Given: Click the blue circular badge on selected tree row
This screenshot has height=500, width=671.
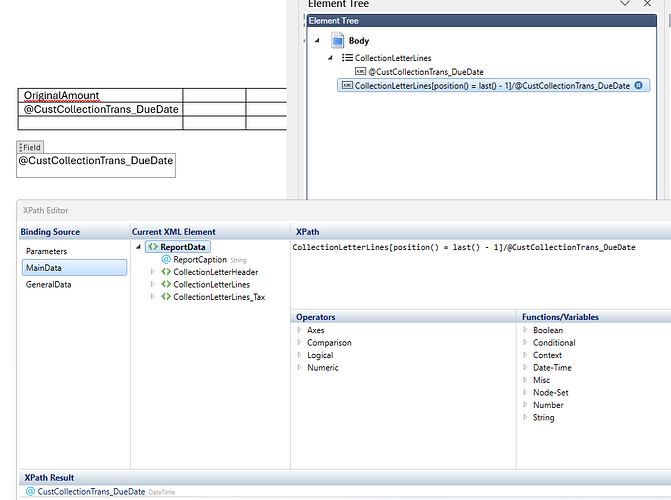Looking at the screenshot, I should click(x=638, y=86).
